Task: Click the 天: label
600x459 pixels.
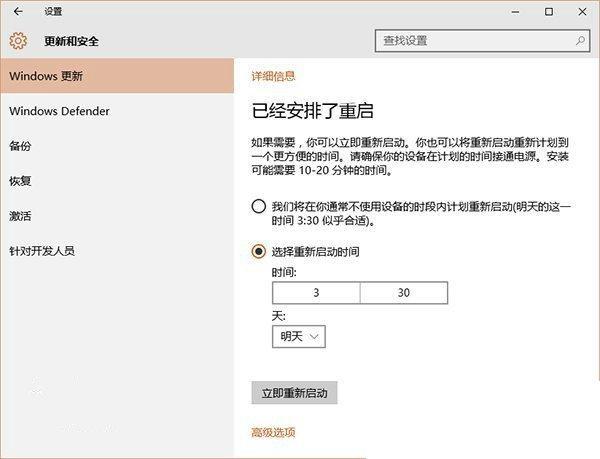Action: [x=279, y=316]
